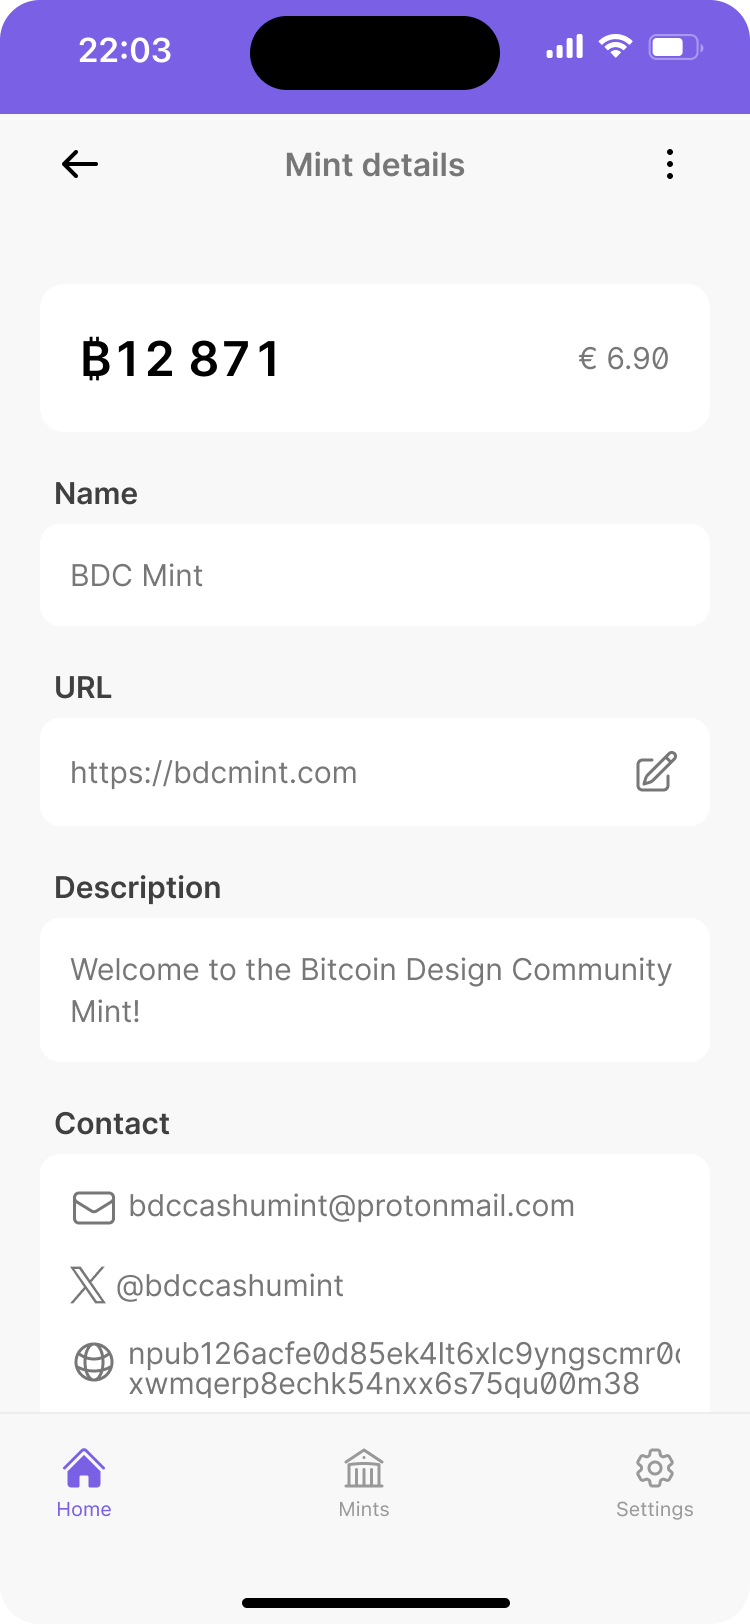Tap the email envelope icon
The height and width of the screenshot is (1624, 750).
tap(94, 1207)
